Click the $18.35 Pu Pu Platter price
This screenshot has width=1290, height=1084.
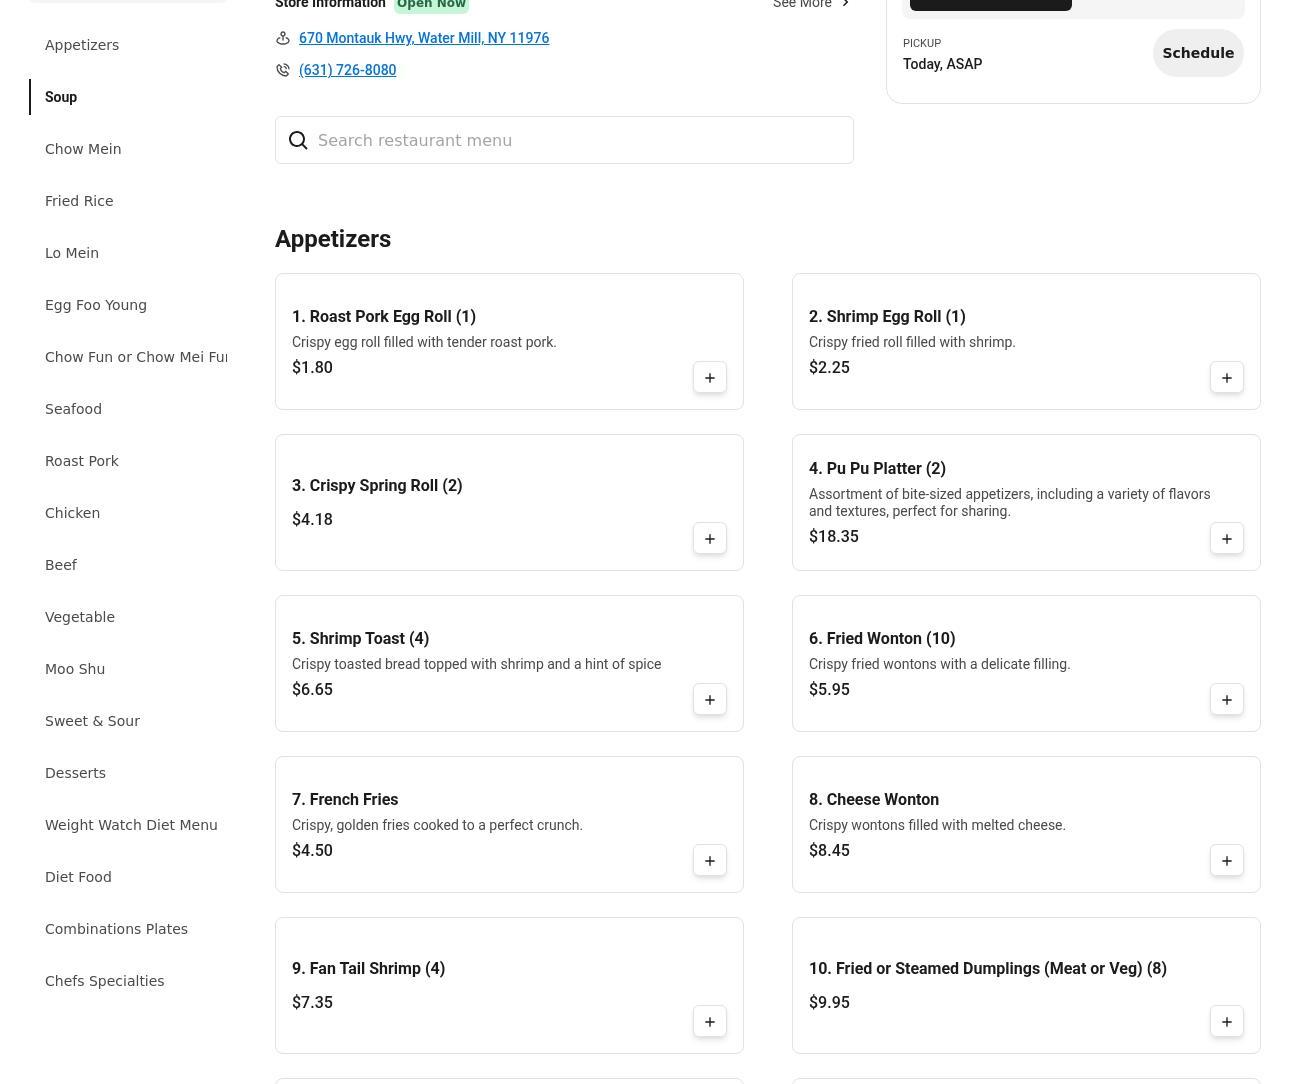click(x=834, y=536)
